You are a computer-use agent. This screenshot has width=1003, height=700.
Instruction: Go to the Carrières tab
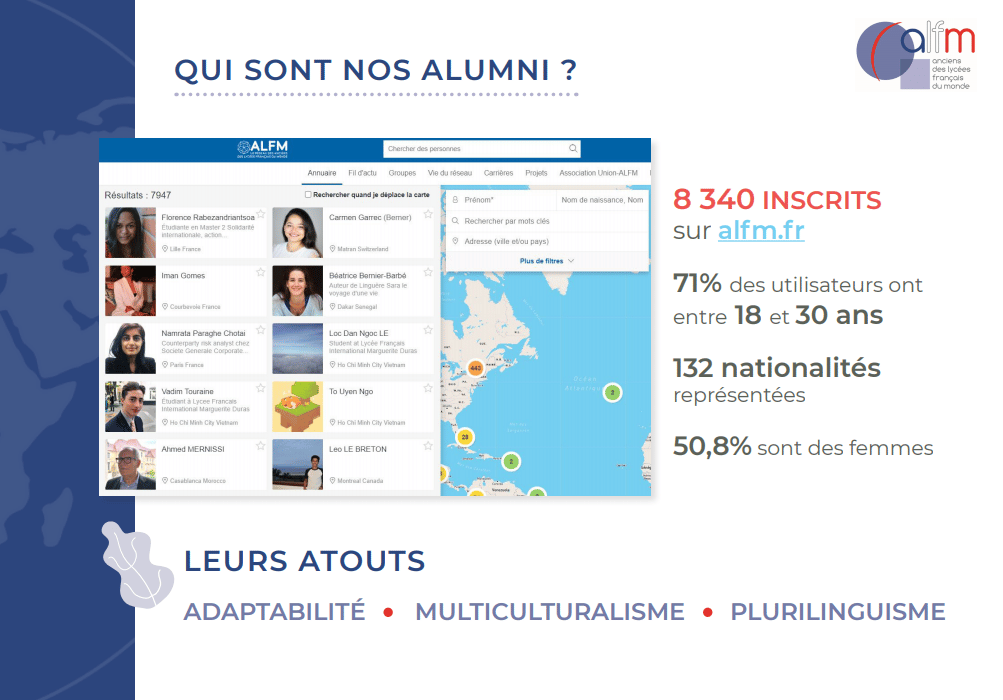point(498,173)
